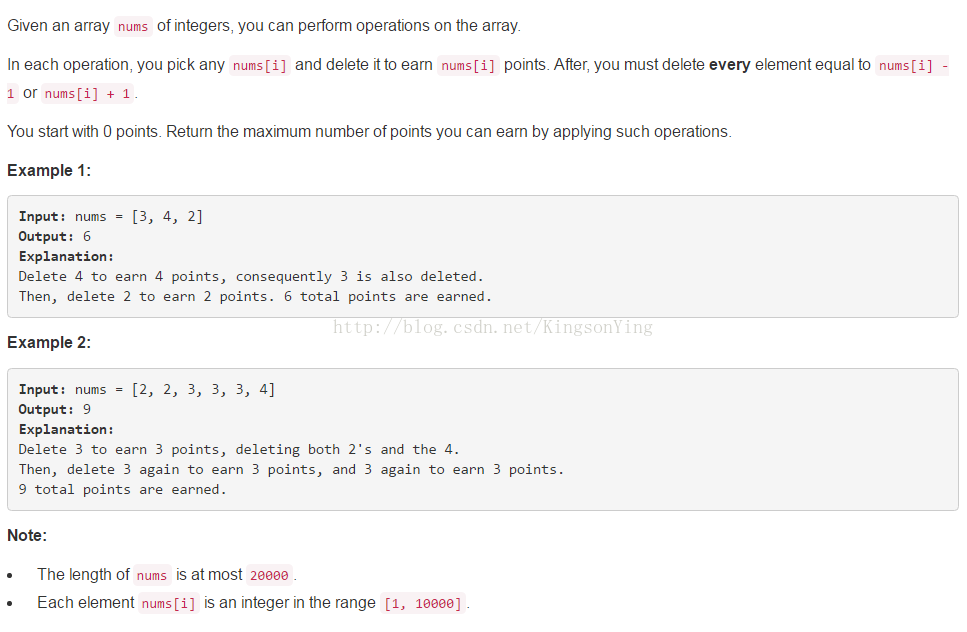Click the 'Explanation:' label in Example 1

[x=66, y=256]
